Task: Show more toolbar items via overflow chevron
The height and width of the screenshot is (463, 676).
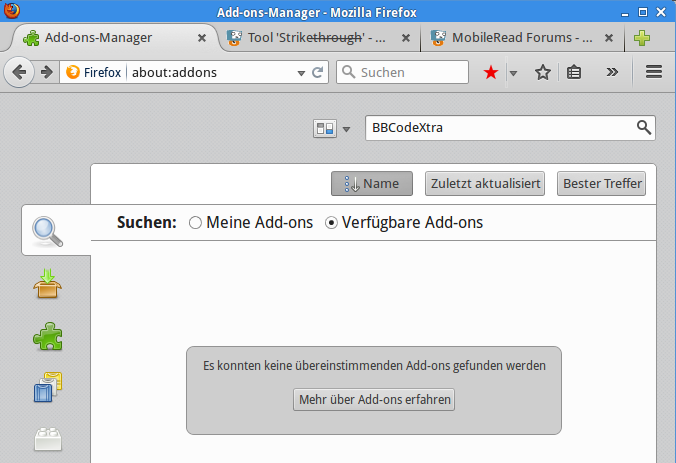Action: point(612,72)
